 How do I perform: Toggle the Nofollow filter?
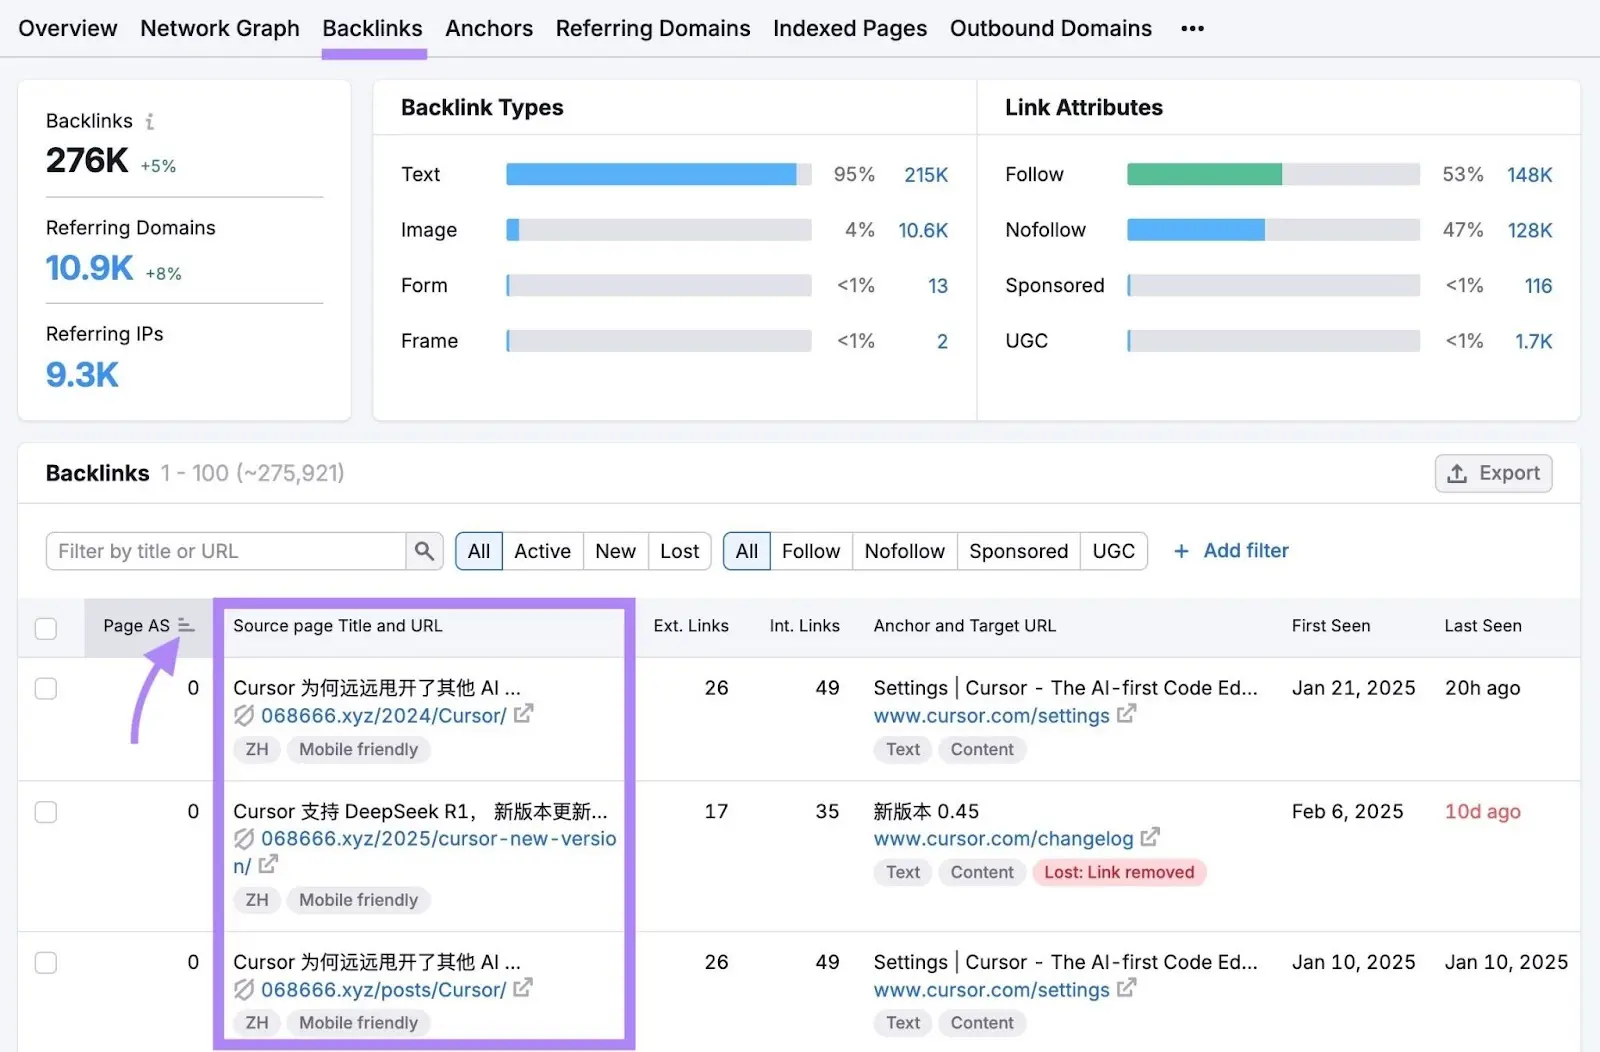click(x=904, y=550)
